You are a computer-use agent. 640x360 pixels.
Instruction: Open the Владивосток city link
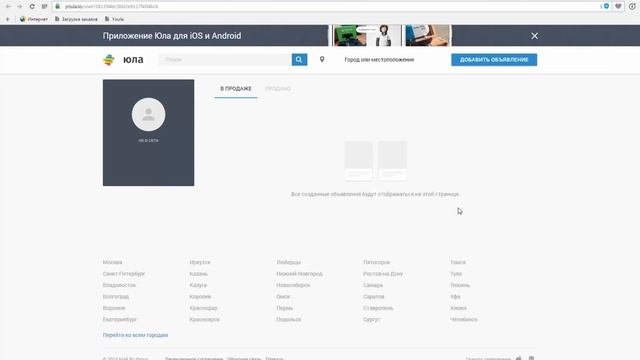click(x=119, y=285)
